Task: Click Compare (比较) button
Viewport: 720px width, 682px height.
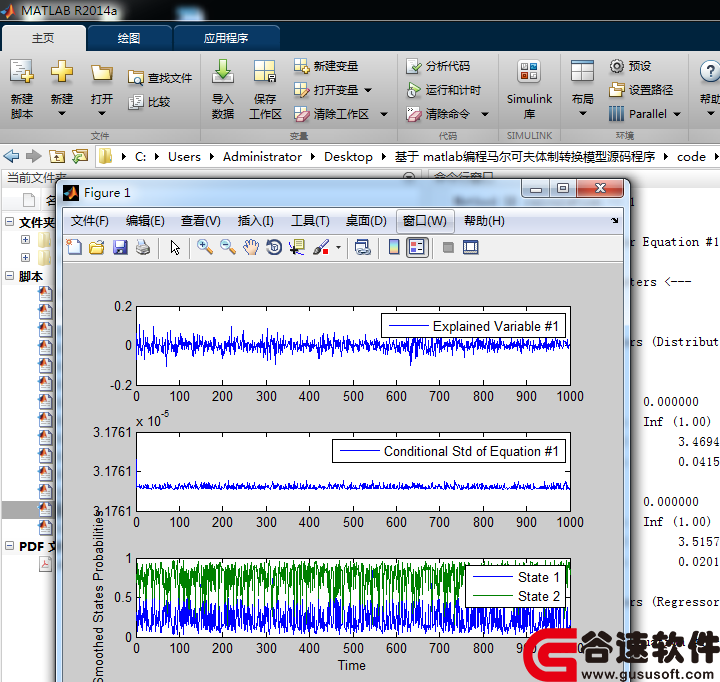Action: coord(149,101)
